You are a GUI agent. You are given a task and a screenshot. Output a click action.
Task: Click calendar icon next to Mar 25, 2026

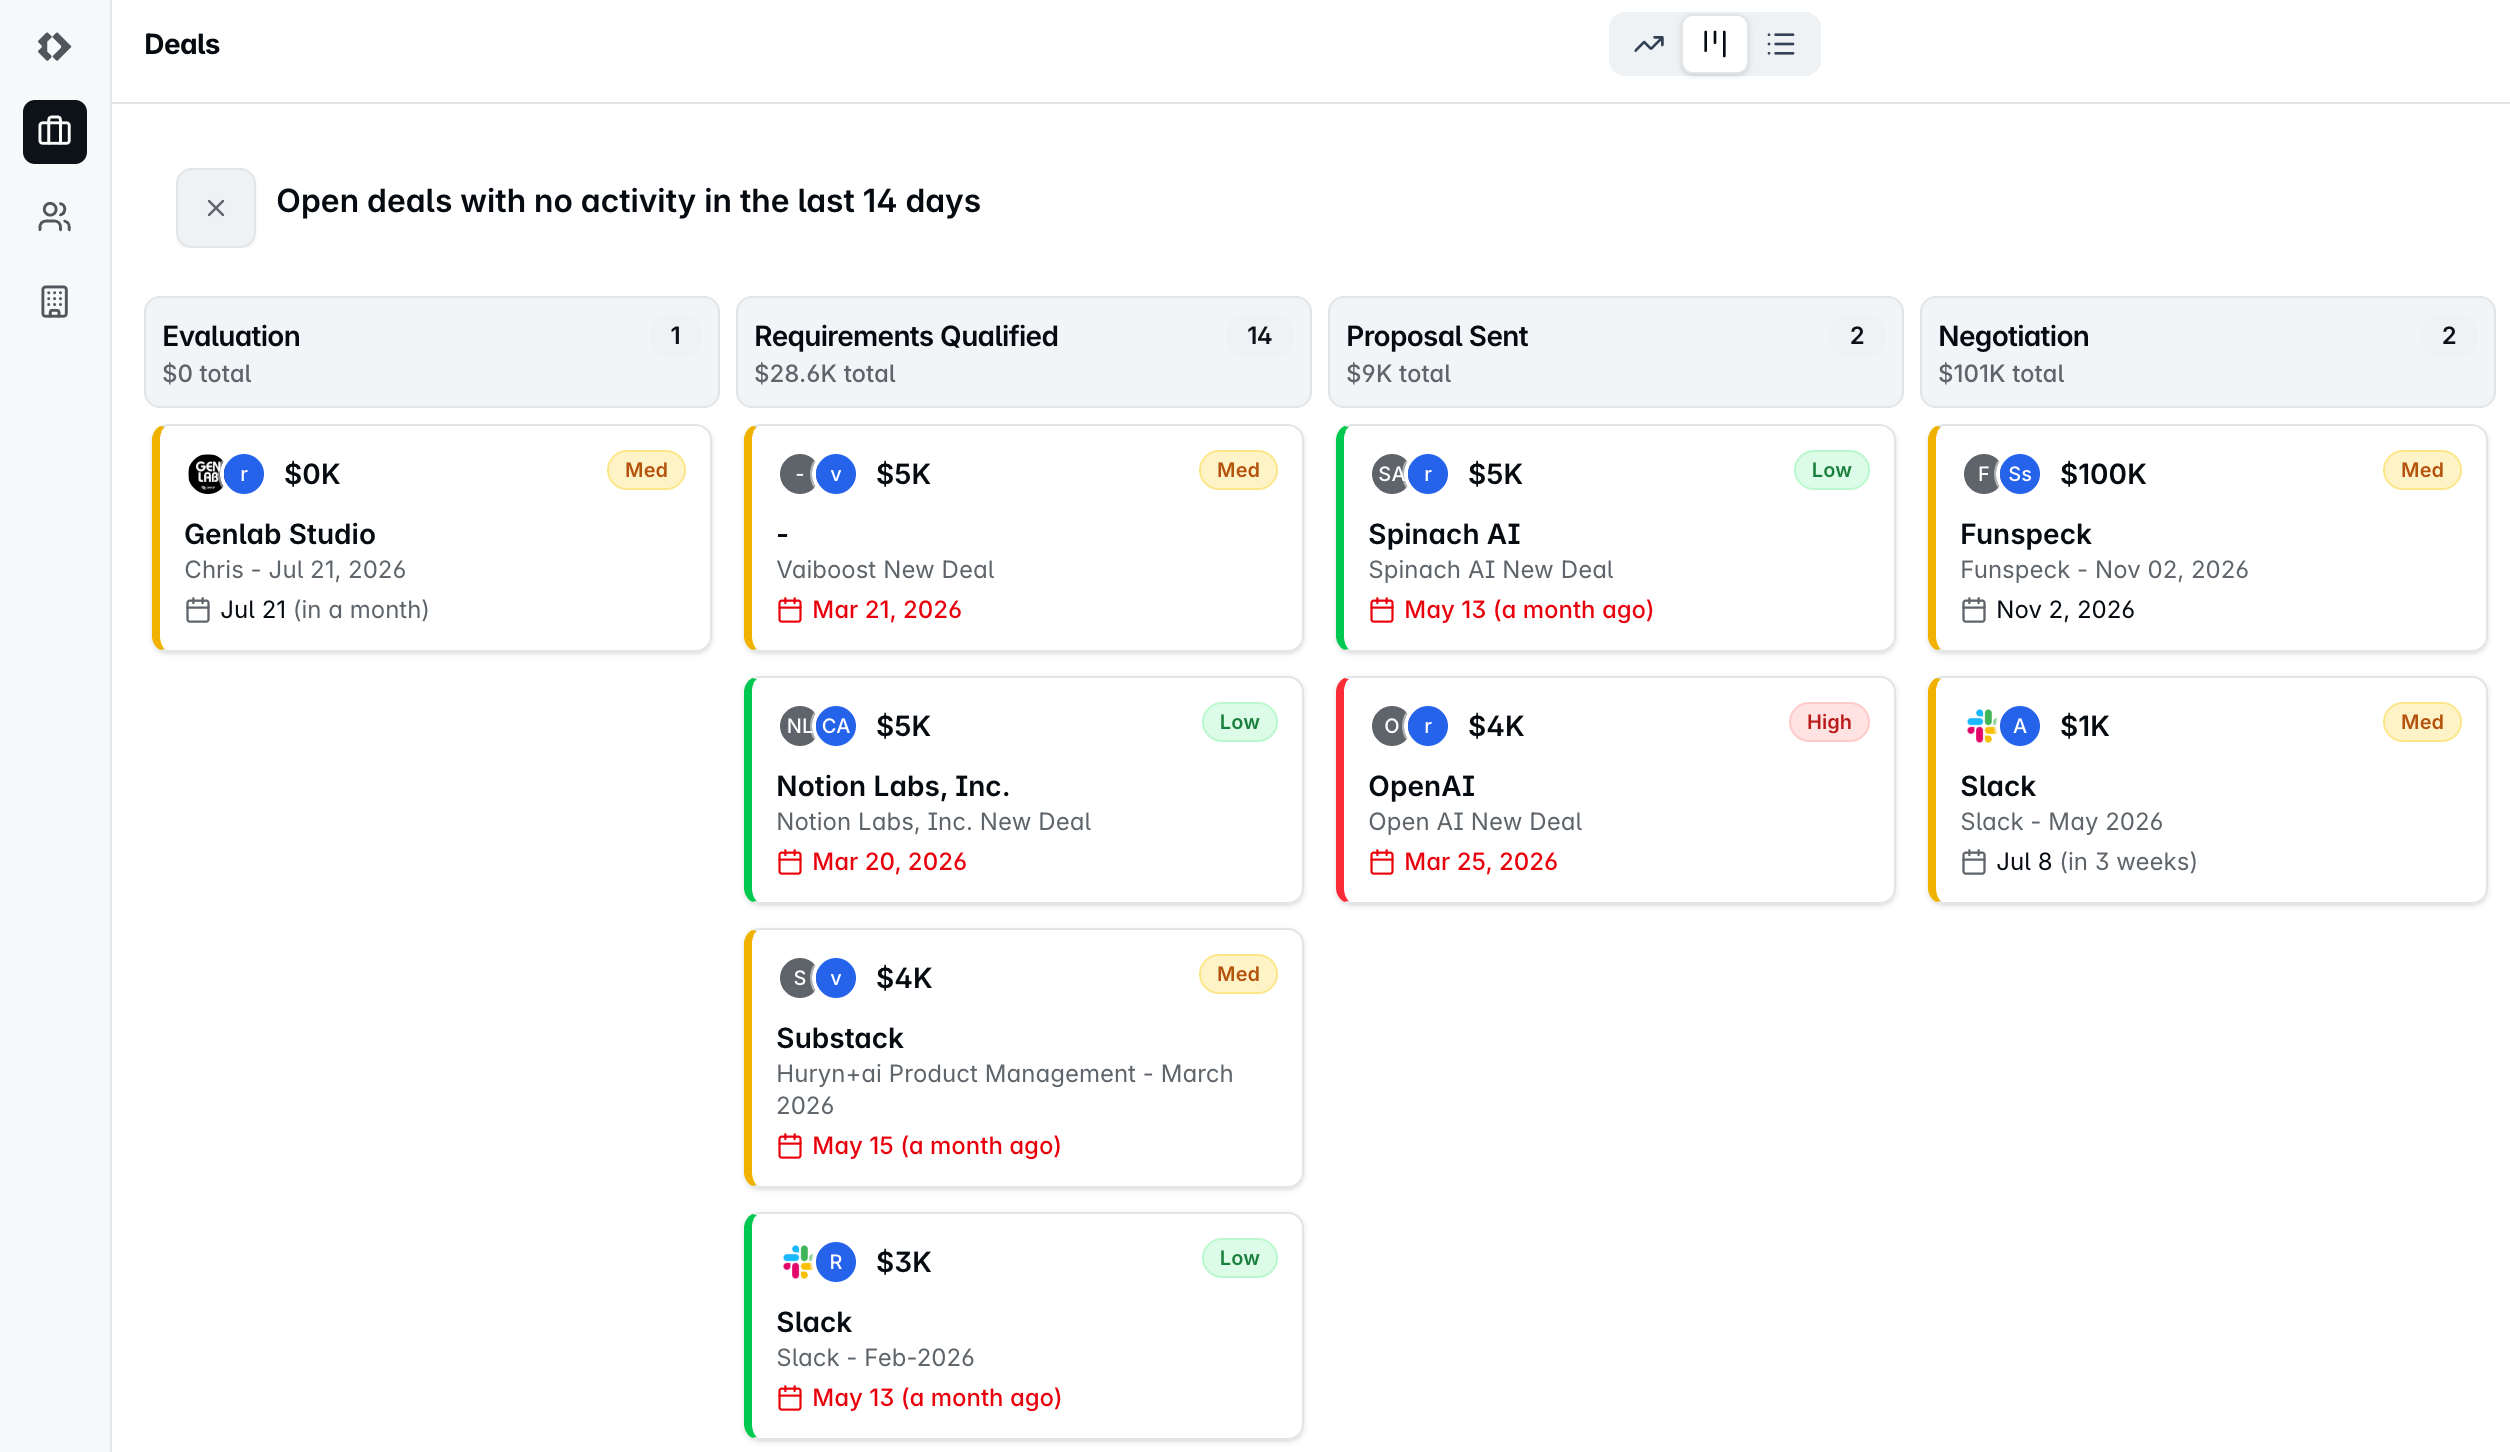[1382, 862]
